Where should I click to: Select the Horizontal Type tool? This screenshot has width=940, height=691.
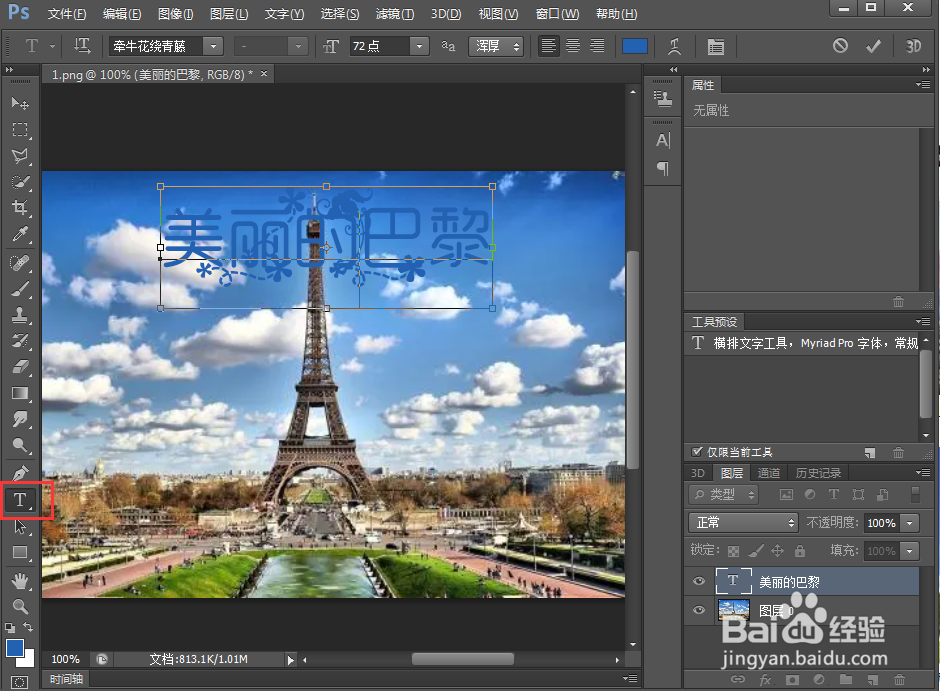tap(20, 500)
